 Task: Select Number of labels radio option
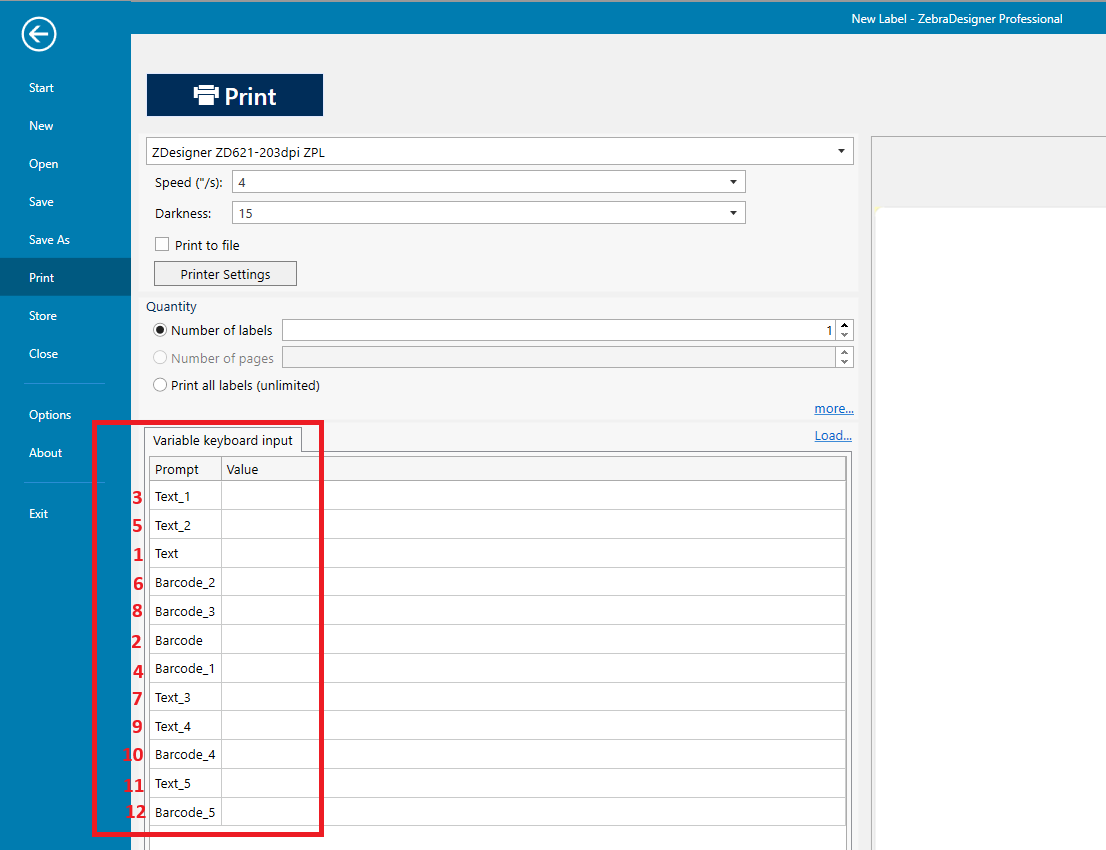[x=160, y=330]
